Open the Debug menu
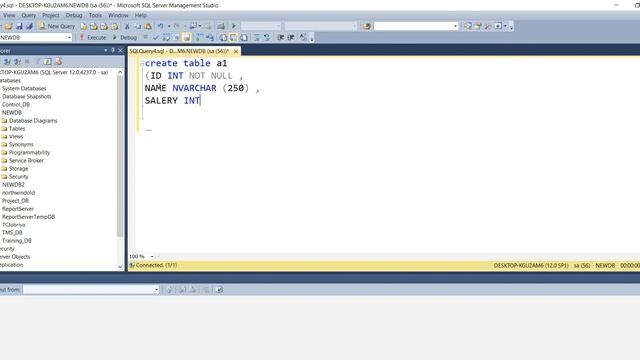 74,15
